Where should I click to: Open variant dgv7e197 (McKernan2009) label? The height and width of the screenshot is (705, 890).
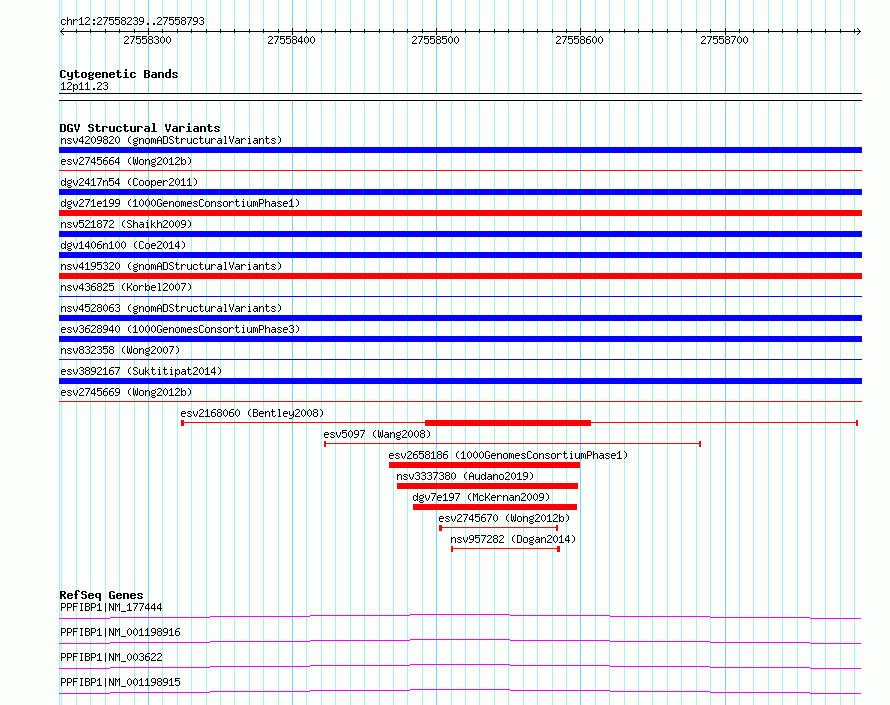[x=481, y=497]
